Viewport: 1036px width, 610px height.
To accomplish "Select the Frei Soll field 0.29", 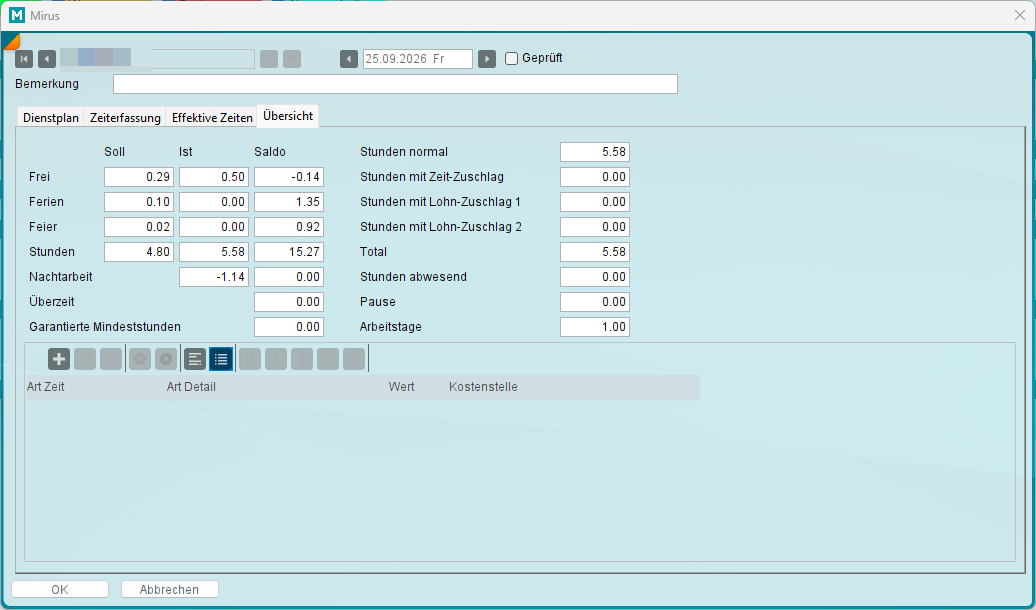I will [x=139, y=177].
